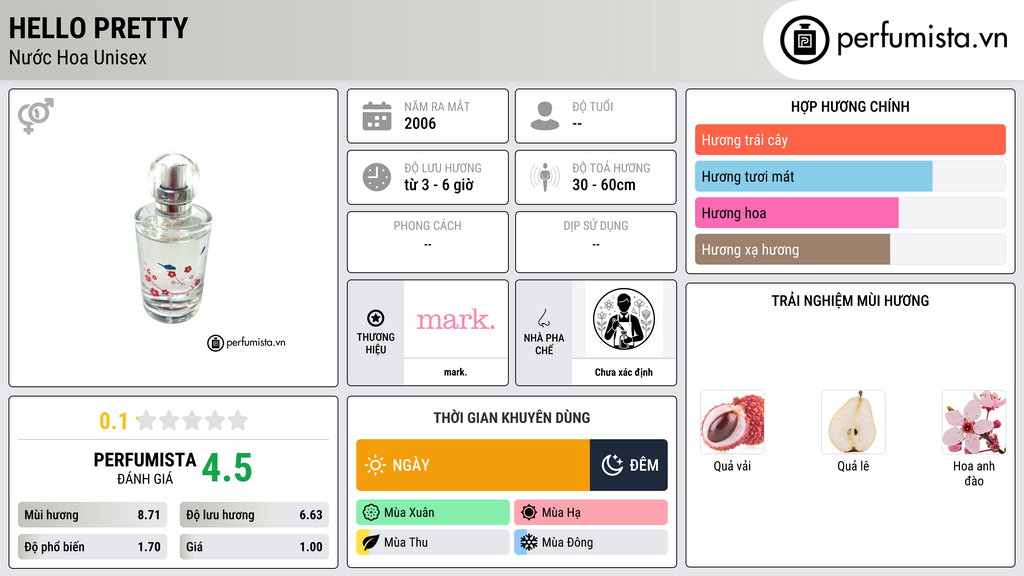Click the mark. brand logo
Image resolution: width=1024 pixels, height=576 pixels.
click(456, 319)
